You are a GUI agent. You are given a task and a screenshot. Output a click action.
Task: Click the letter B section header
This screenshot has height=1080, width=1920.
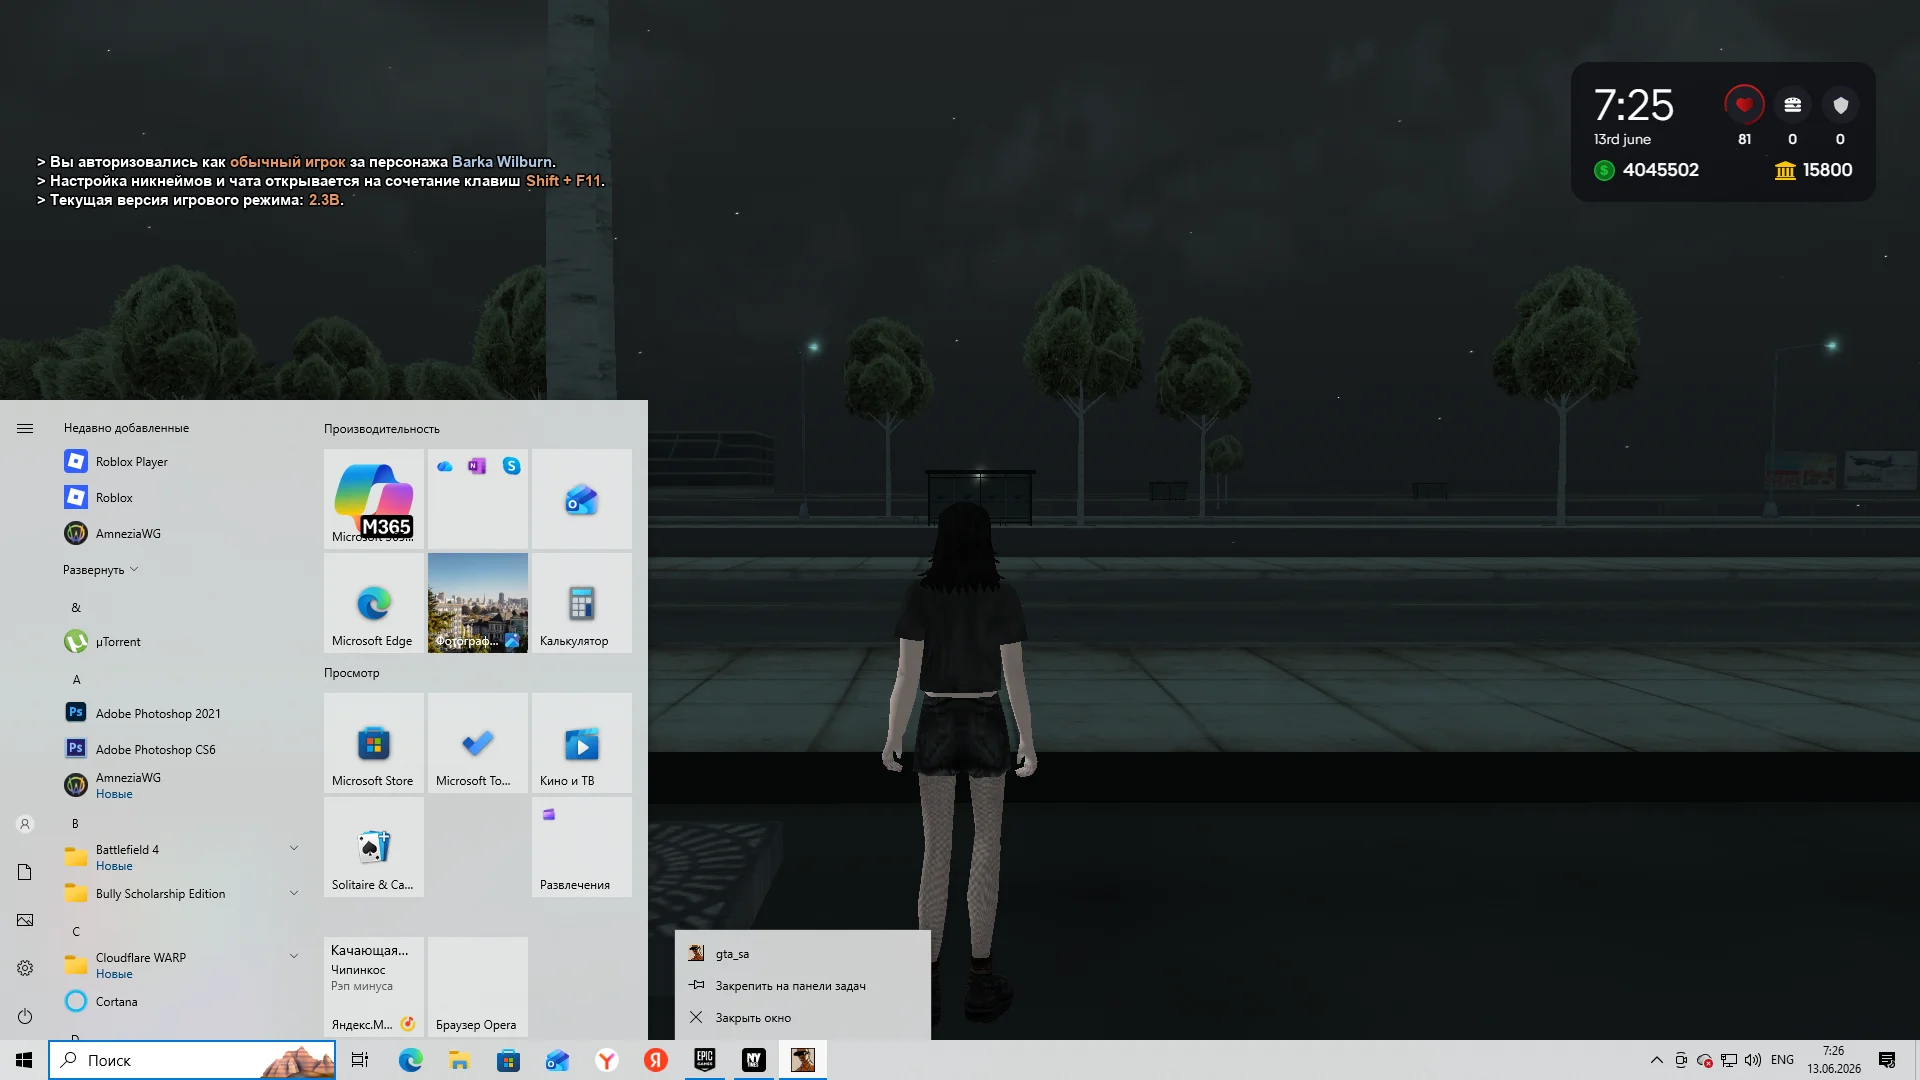point(75,823)
